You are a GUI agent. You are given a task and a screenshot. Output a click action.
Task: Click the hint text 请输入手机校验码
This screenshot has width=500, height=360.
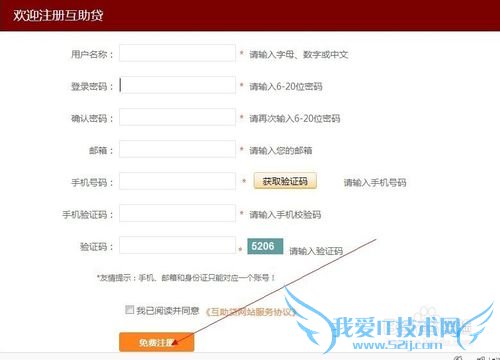coord(285,214)
